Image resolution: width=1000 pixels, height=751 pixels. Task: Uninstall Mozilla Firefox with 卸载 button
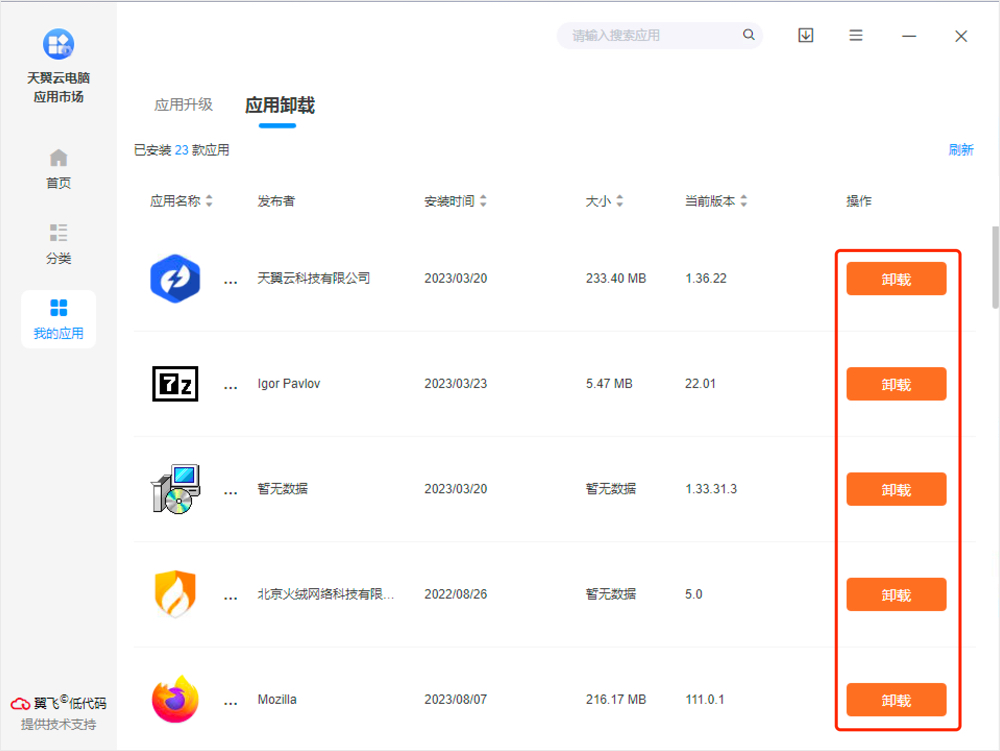(896, 700)
